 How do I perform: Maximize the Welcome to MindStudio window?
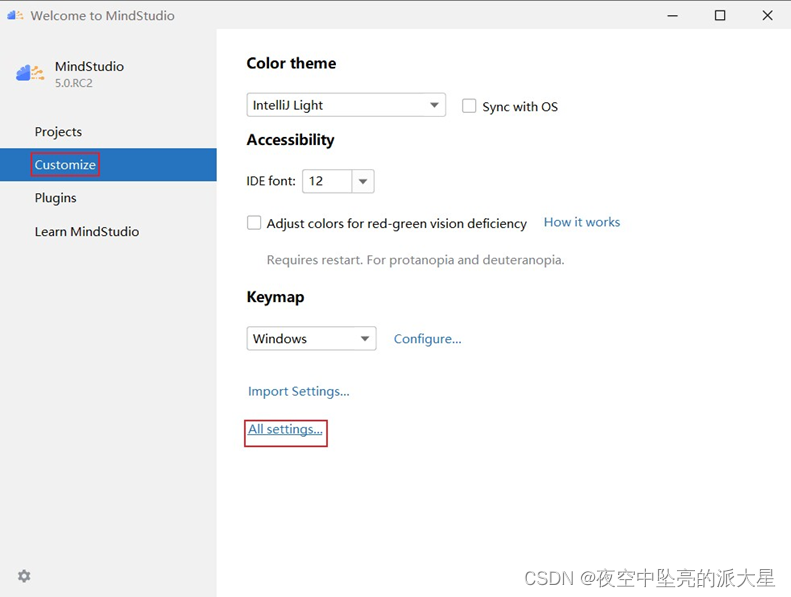pyautogui.click(x=720, y=16)
